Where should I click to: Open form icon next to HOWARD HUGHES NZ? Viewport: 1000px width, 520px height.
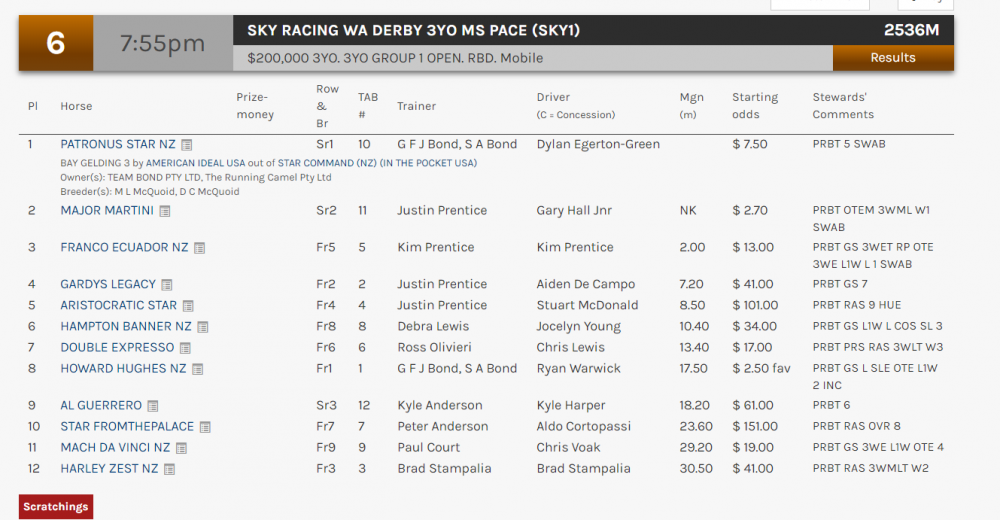tap(197, 369)
